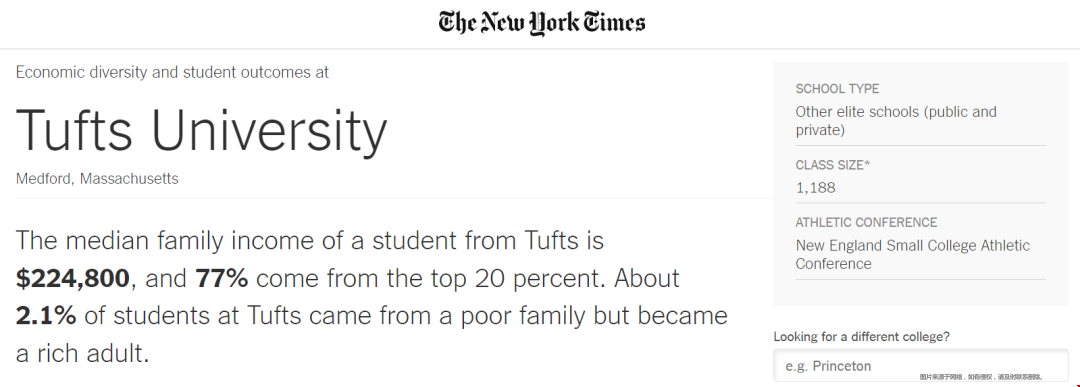Click the small watermark text under search box
1080x387 pixels.
[982, 377]
